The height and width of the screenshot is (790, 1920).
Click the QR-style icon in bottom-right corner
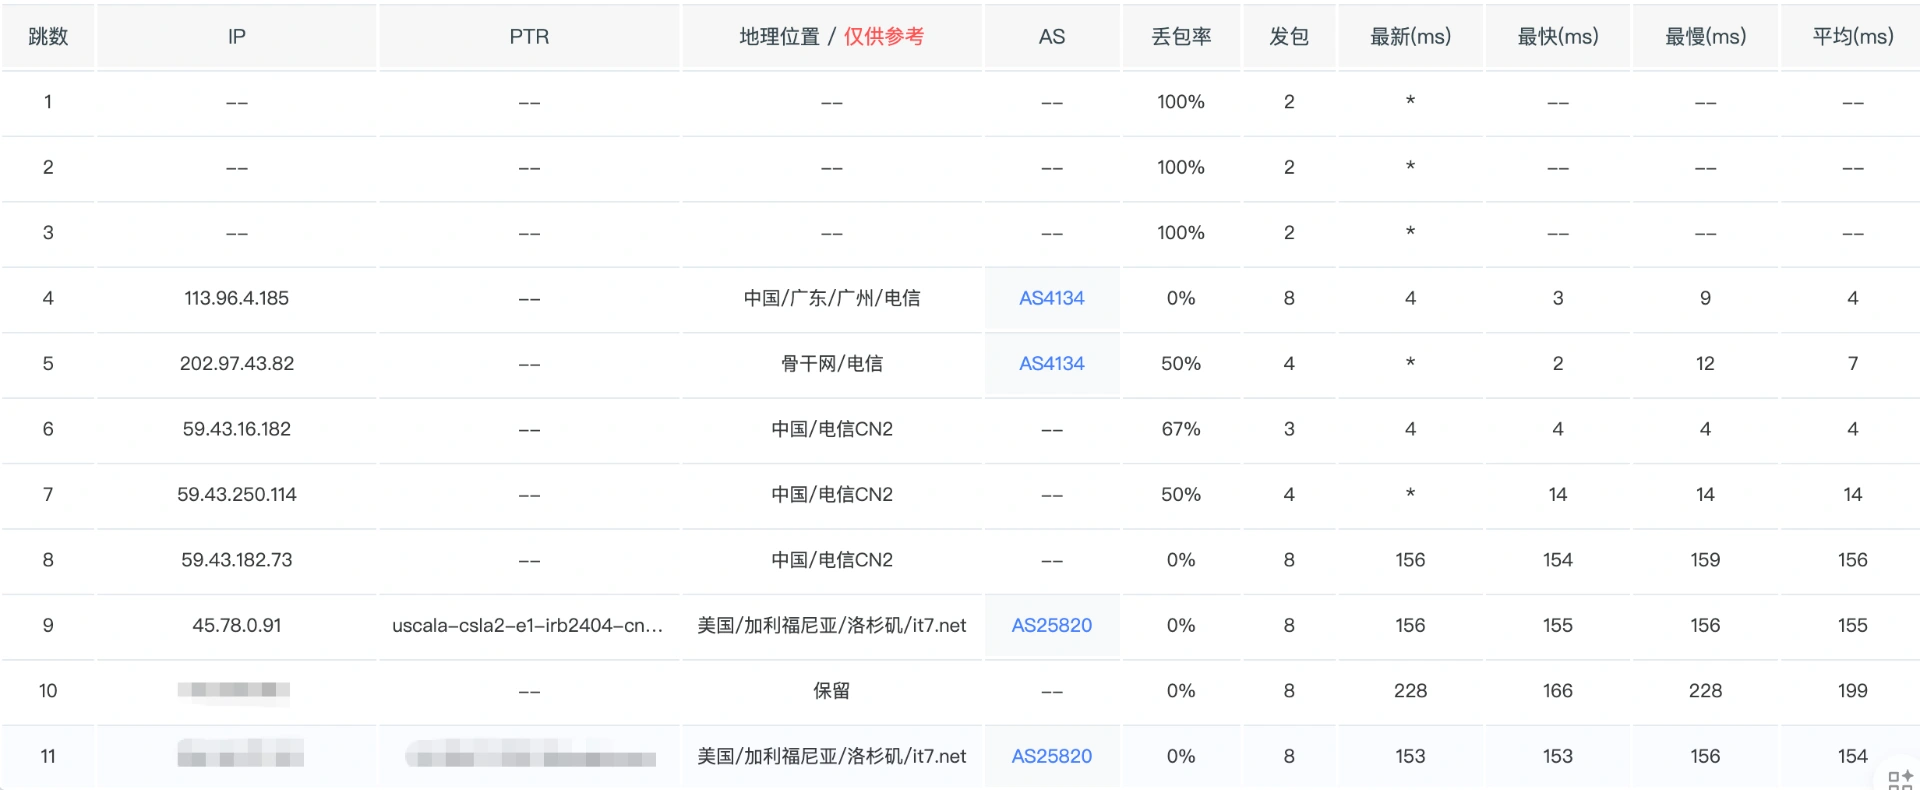(1899, 779)
